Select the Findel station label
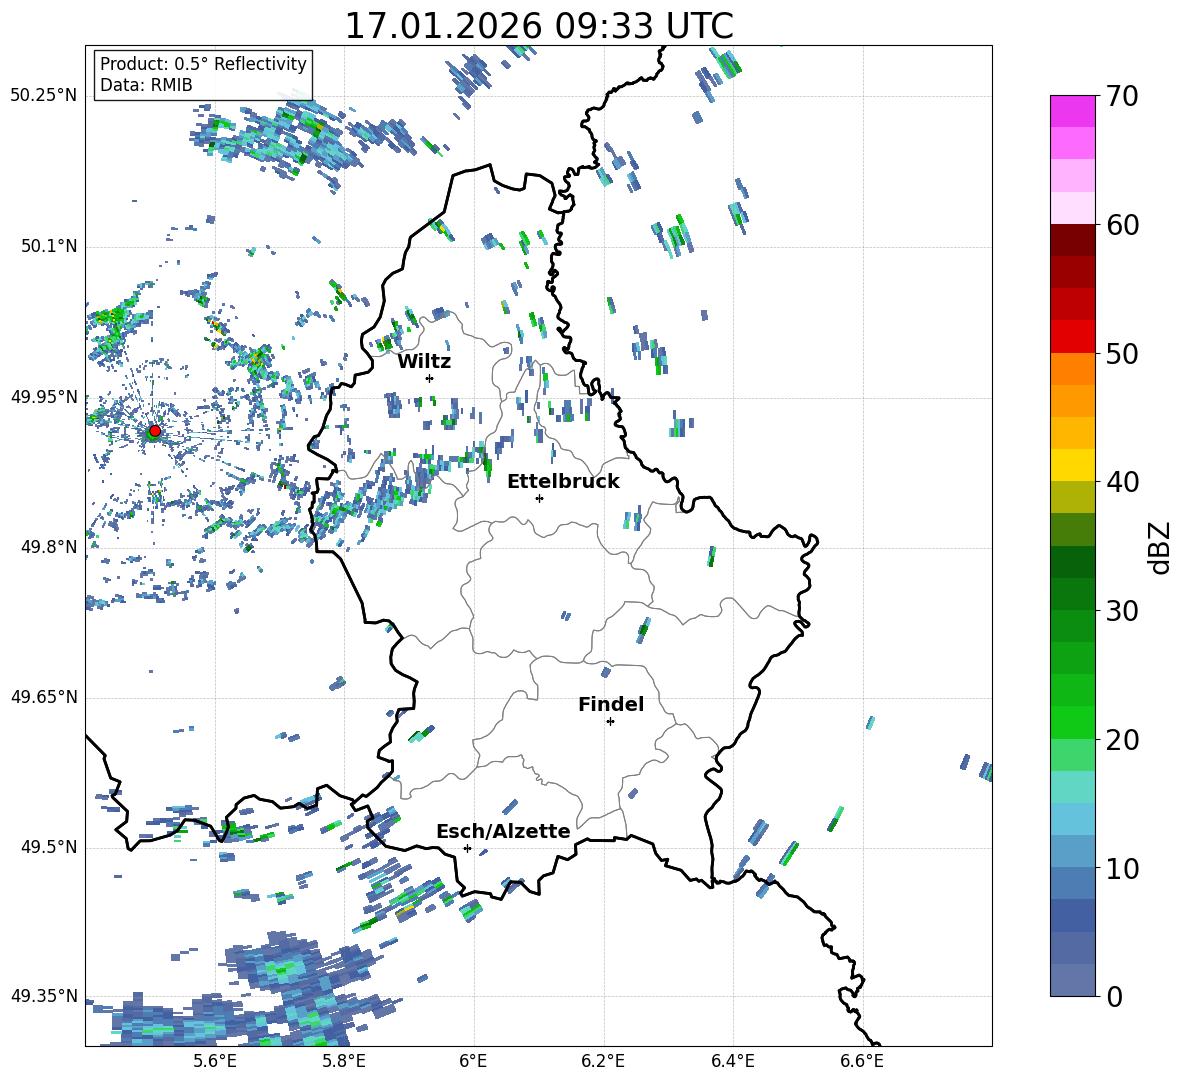Image resolution: width=1184 pixels, height=1081 pixels. 611,704
